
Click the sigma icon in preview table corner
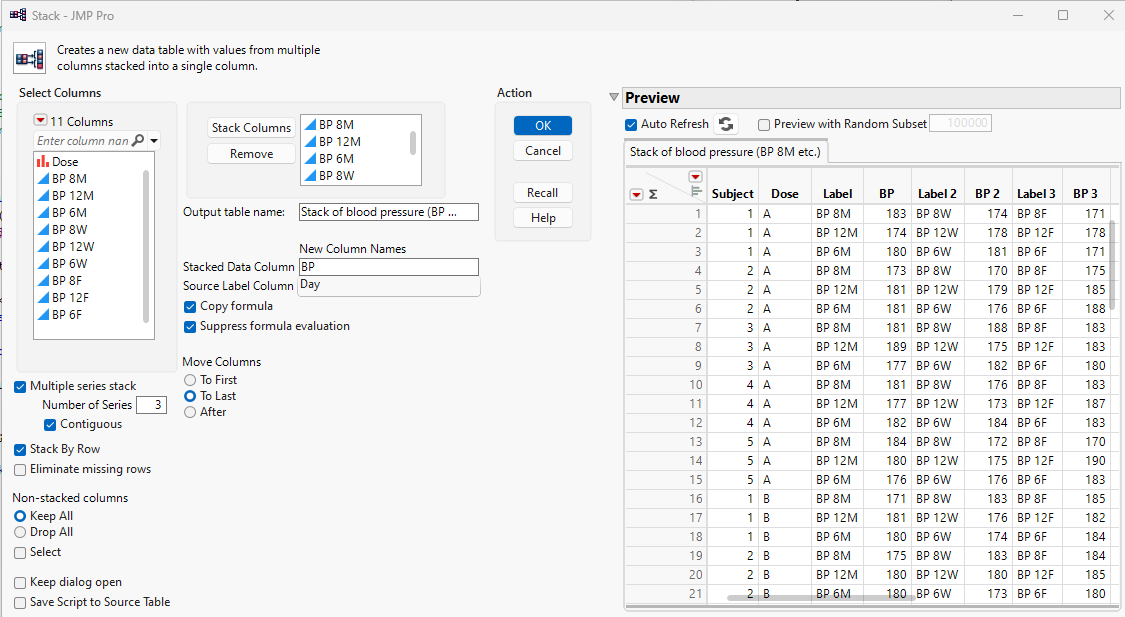(653, 194)
